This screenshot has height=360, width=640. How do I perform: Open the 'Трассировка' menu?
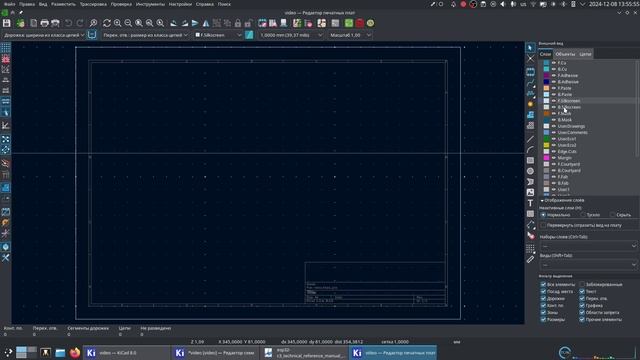pos(93,4)
